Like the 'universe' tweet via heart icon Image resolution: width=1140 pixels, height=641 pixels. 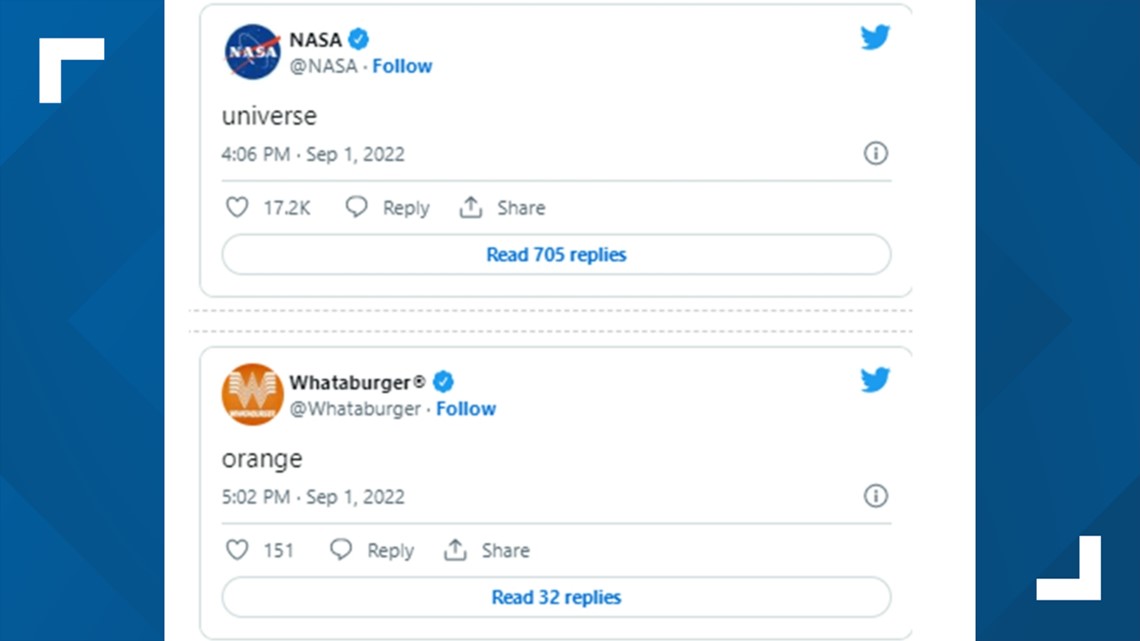(237, 207)
